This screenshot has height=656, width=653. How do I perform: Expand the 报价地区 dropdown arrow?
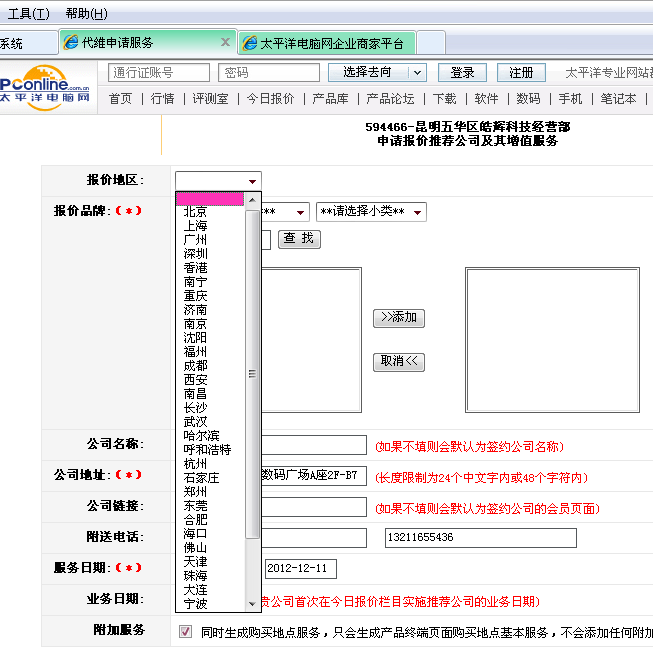pyautogui.click(x=252, y=181)
